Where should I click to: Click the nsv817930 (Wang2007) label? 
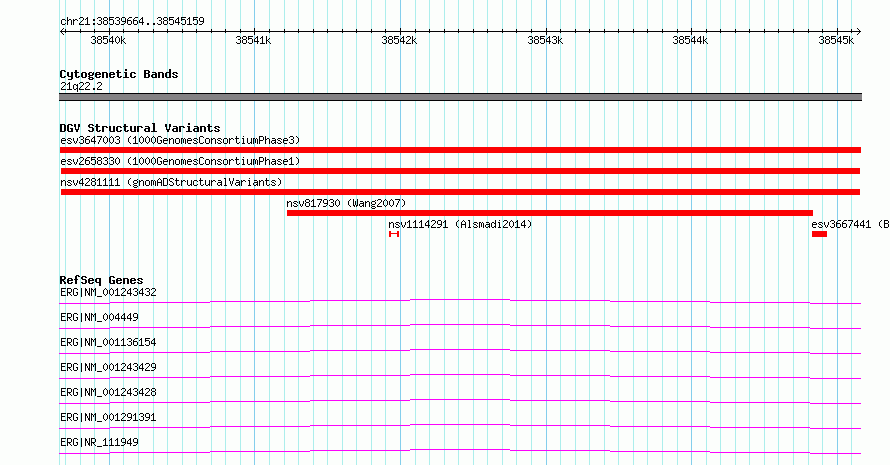pos(346,203)
